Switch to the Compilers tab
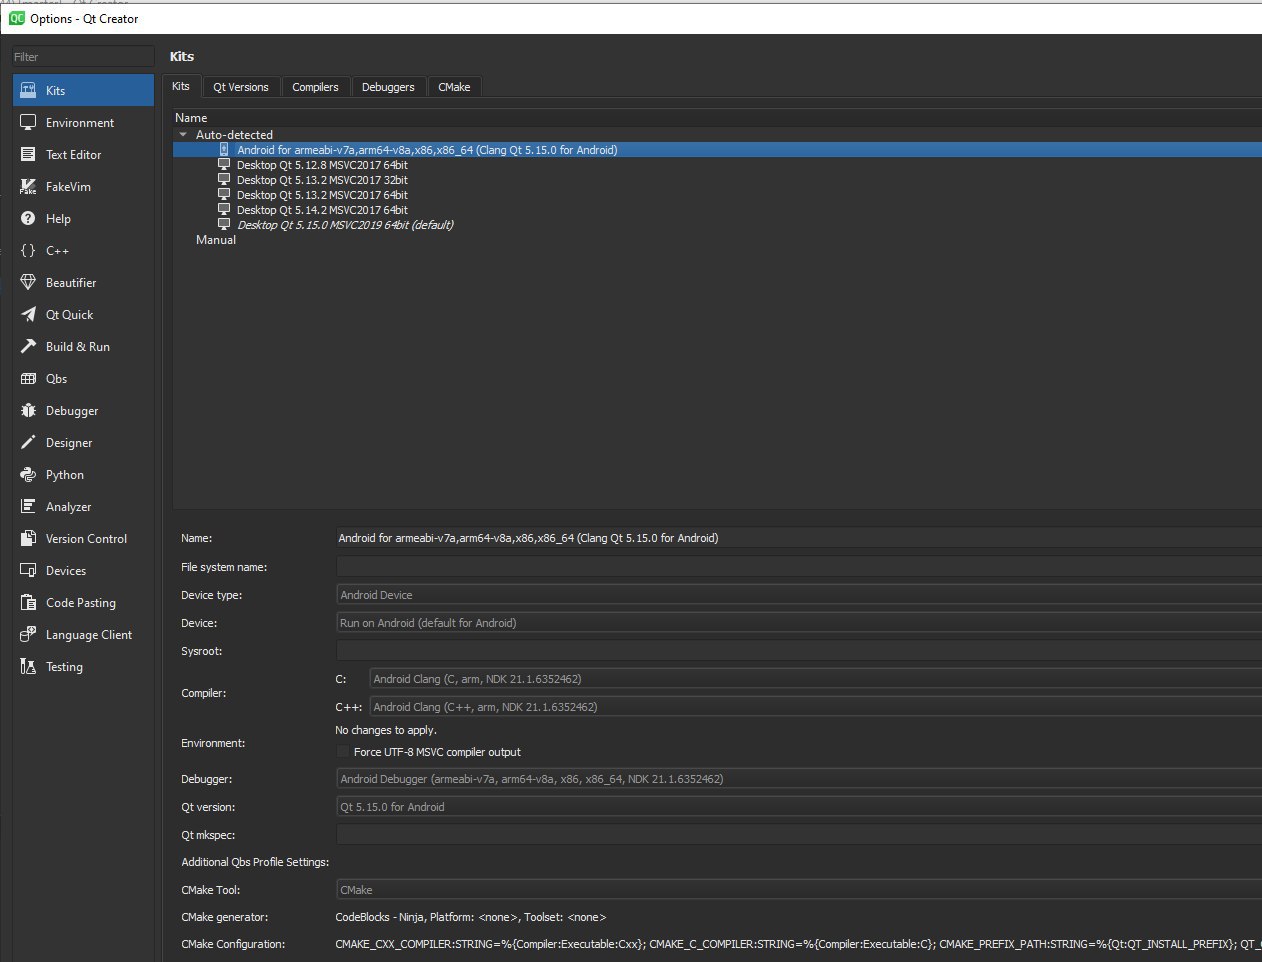Viewport: 1262px width, 962px height. coord(315,87)
